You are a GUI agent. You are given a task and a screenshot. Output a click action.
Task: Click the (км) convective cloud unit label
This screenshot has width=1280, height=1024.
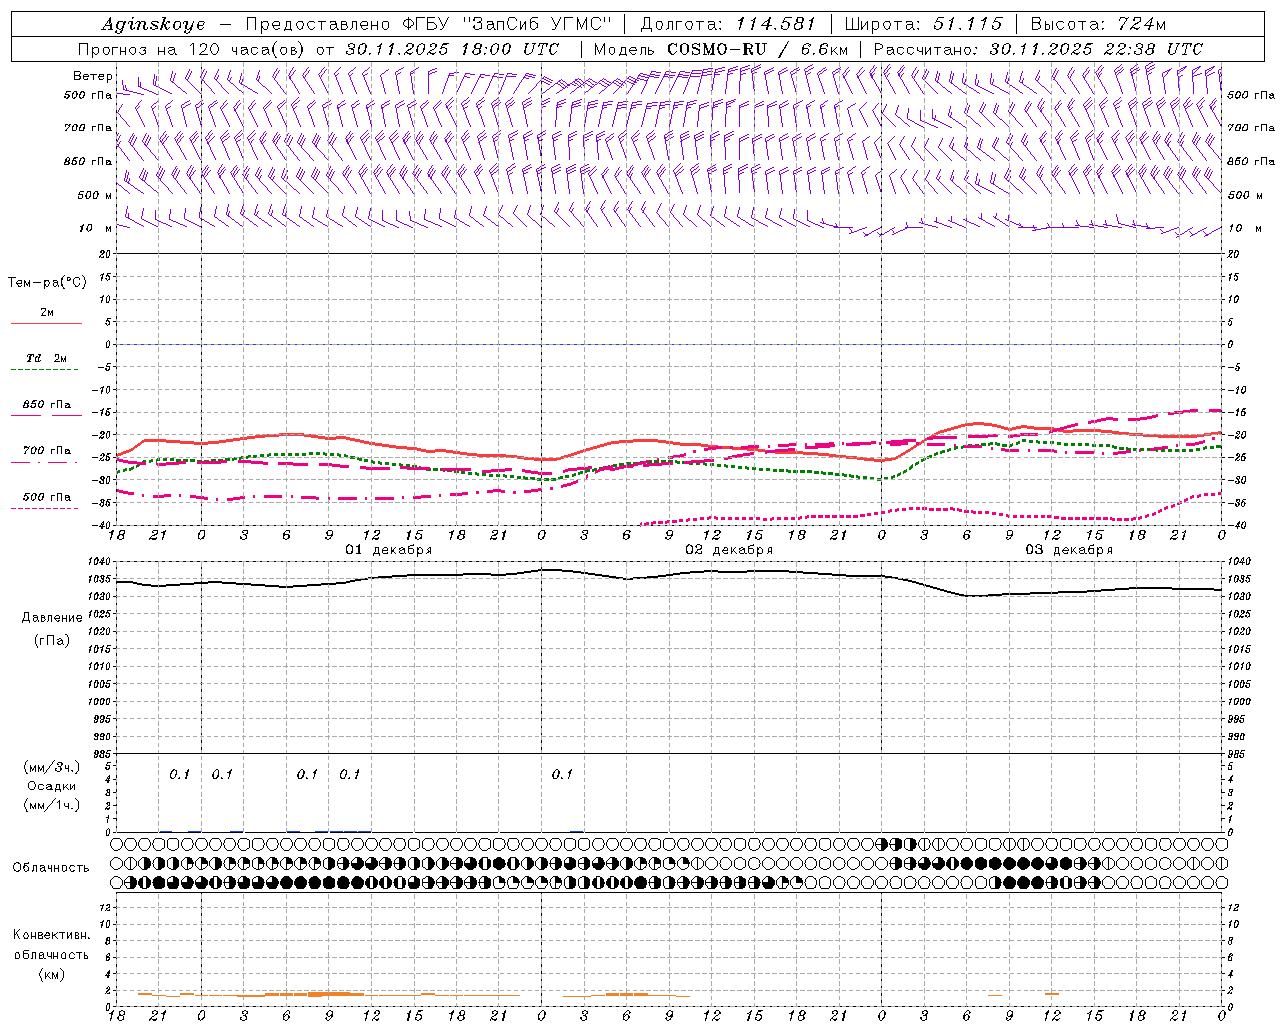[51, 974]
